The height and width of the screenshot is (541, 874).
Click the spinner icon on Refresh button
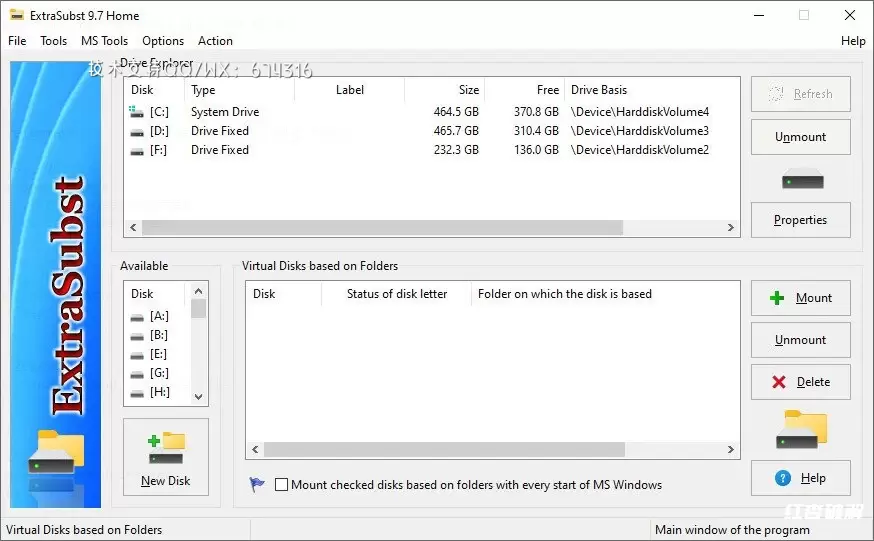(x=776, y=94)
